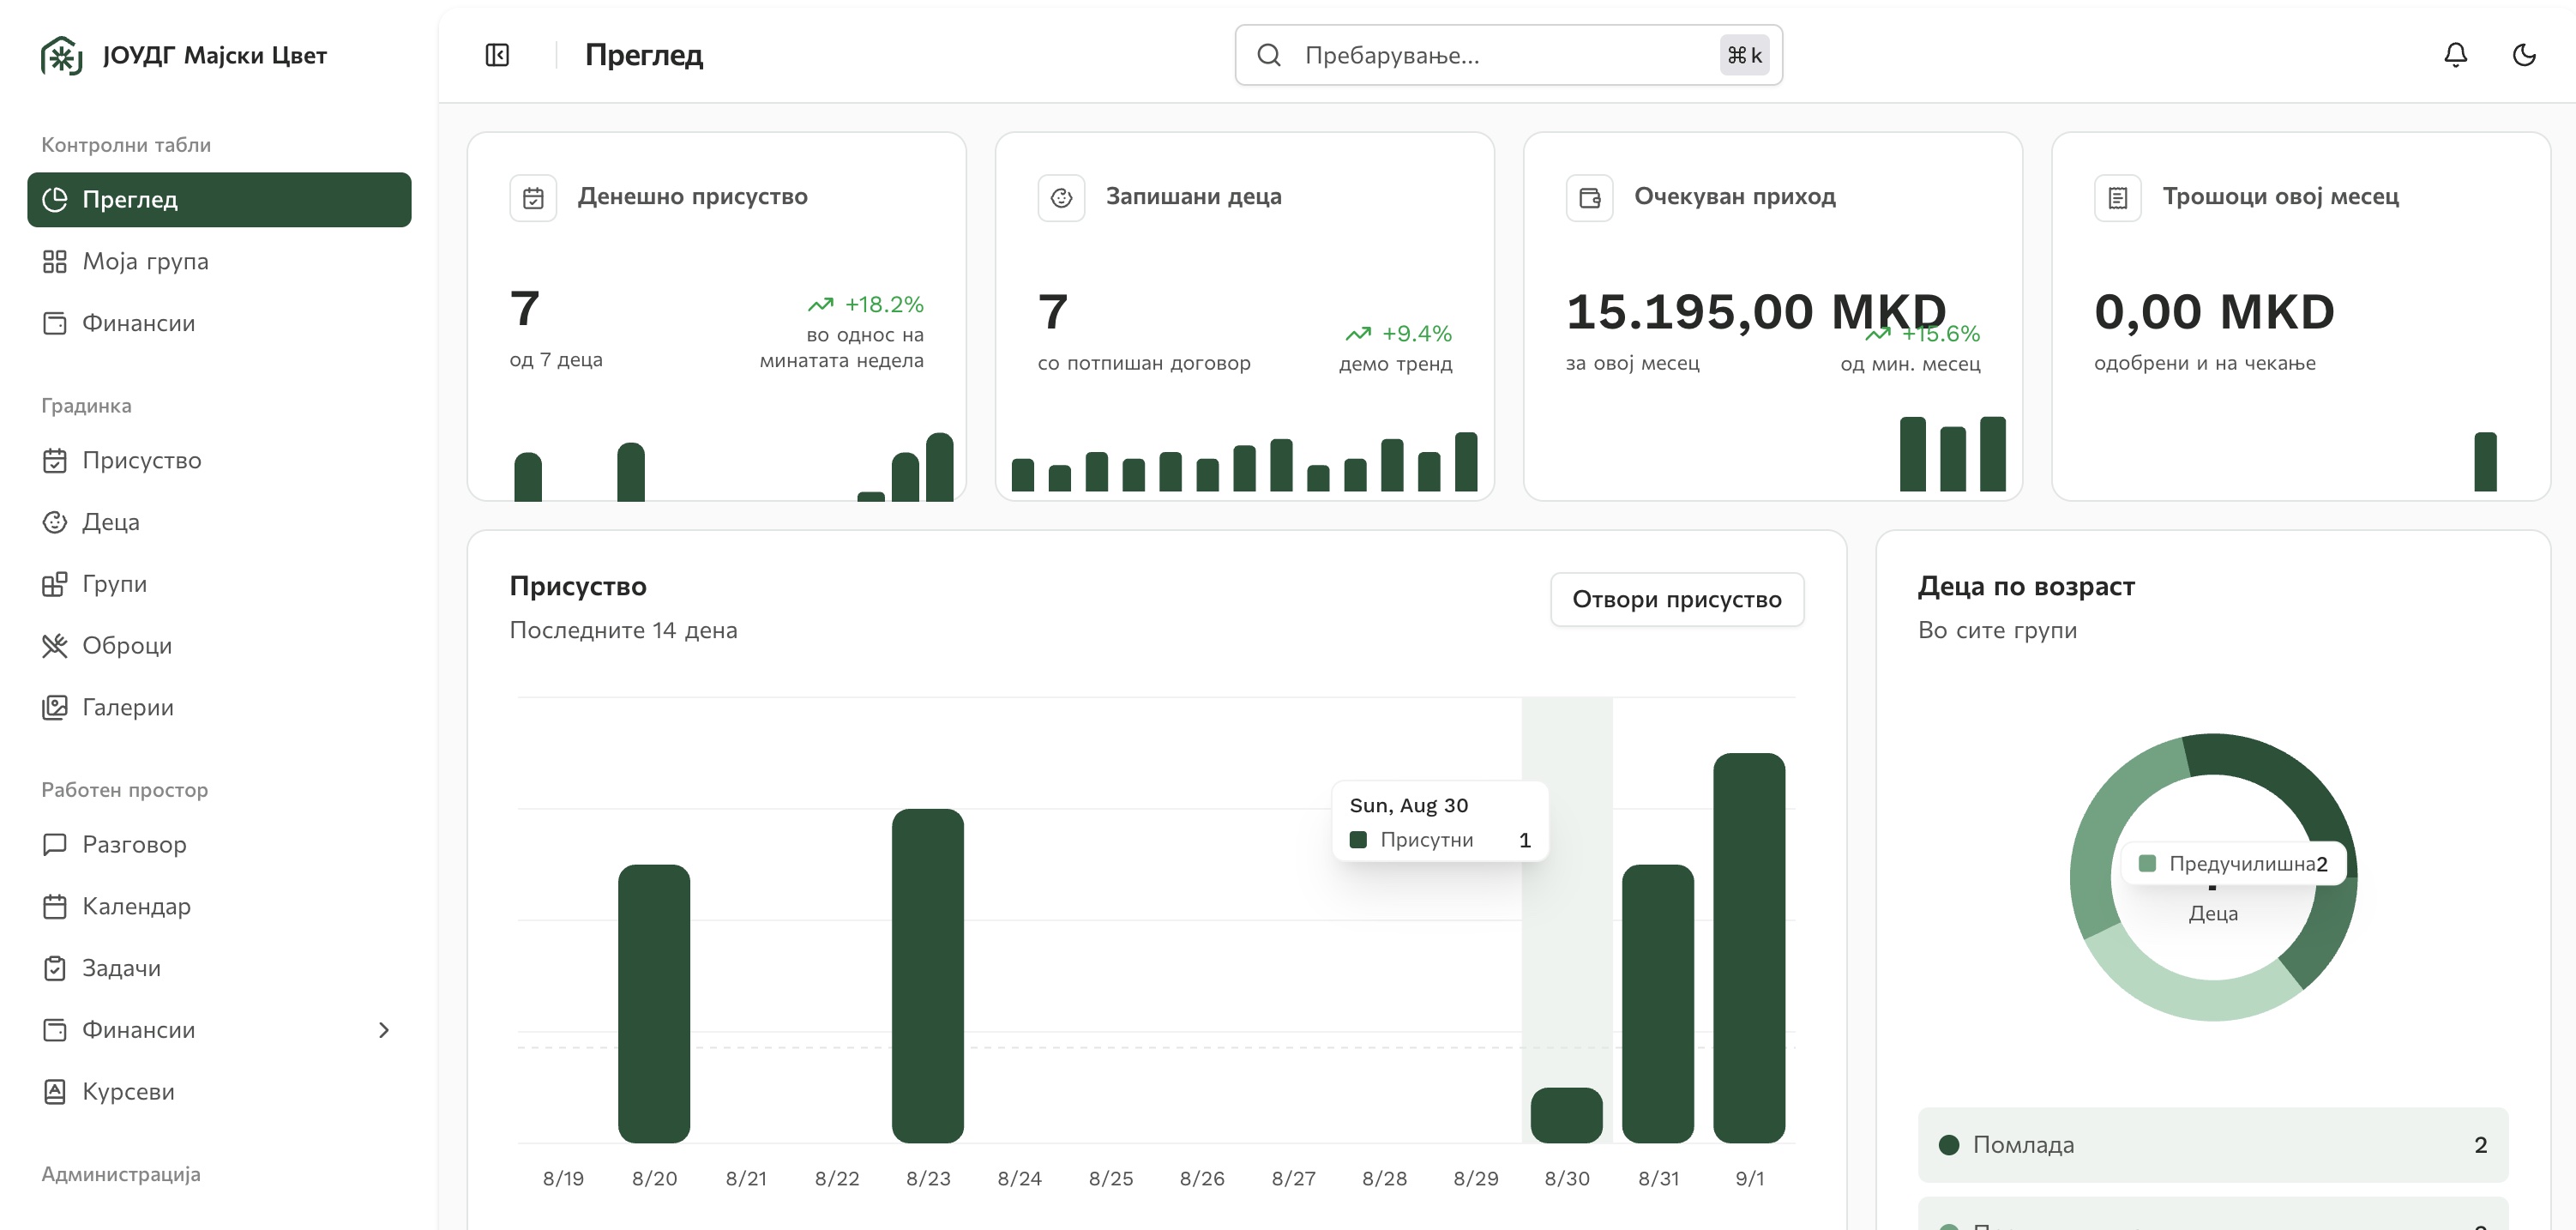Open Моја група in sidebar
Viewport: 2576px width, 1230px height.
pos(219,261)
